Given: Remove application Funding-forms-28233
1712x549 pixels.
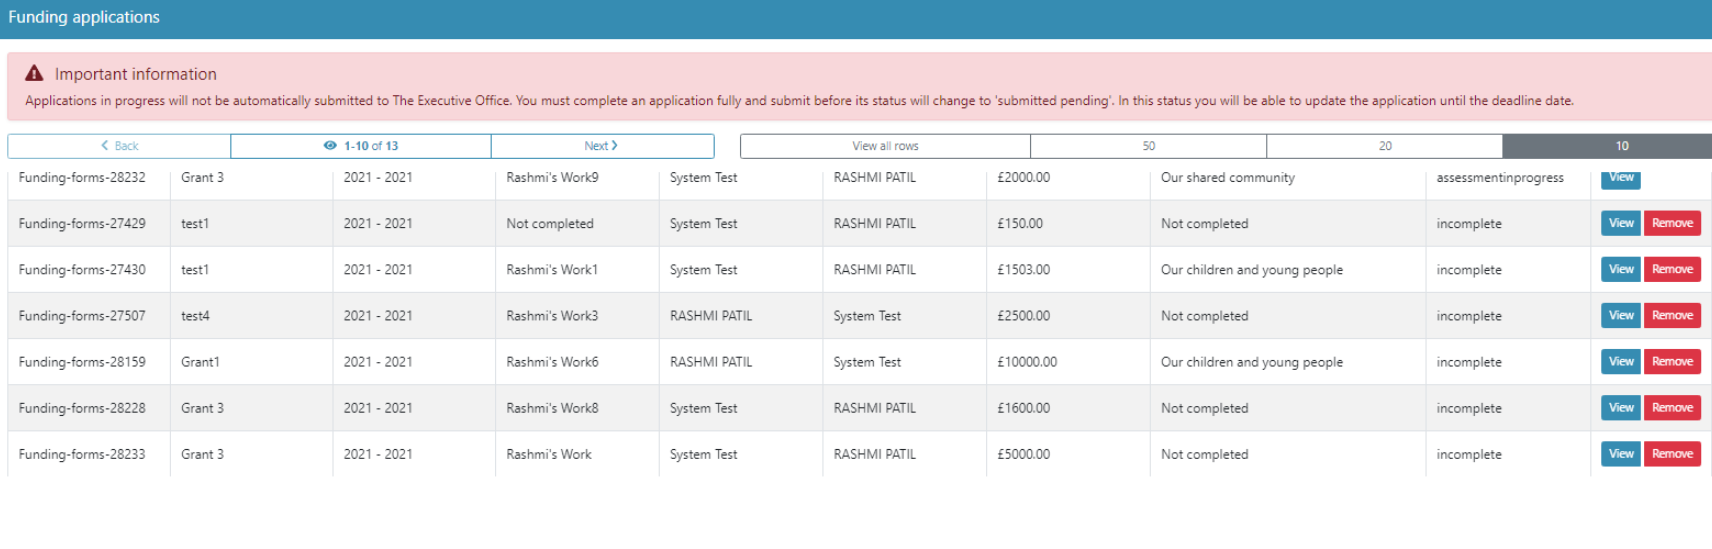Looking at the screenshot, I should pos(1672,453).
